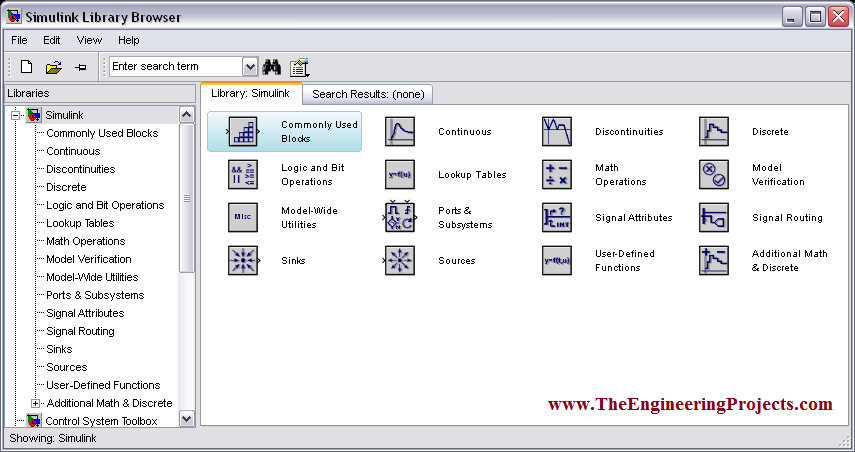Viewport: 855px width, 452px height.
Task: Select Sinks in the Libraries tree
Action: click(x=59, y=349)
